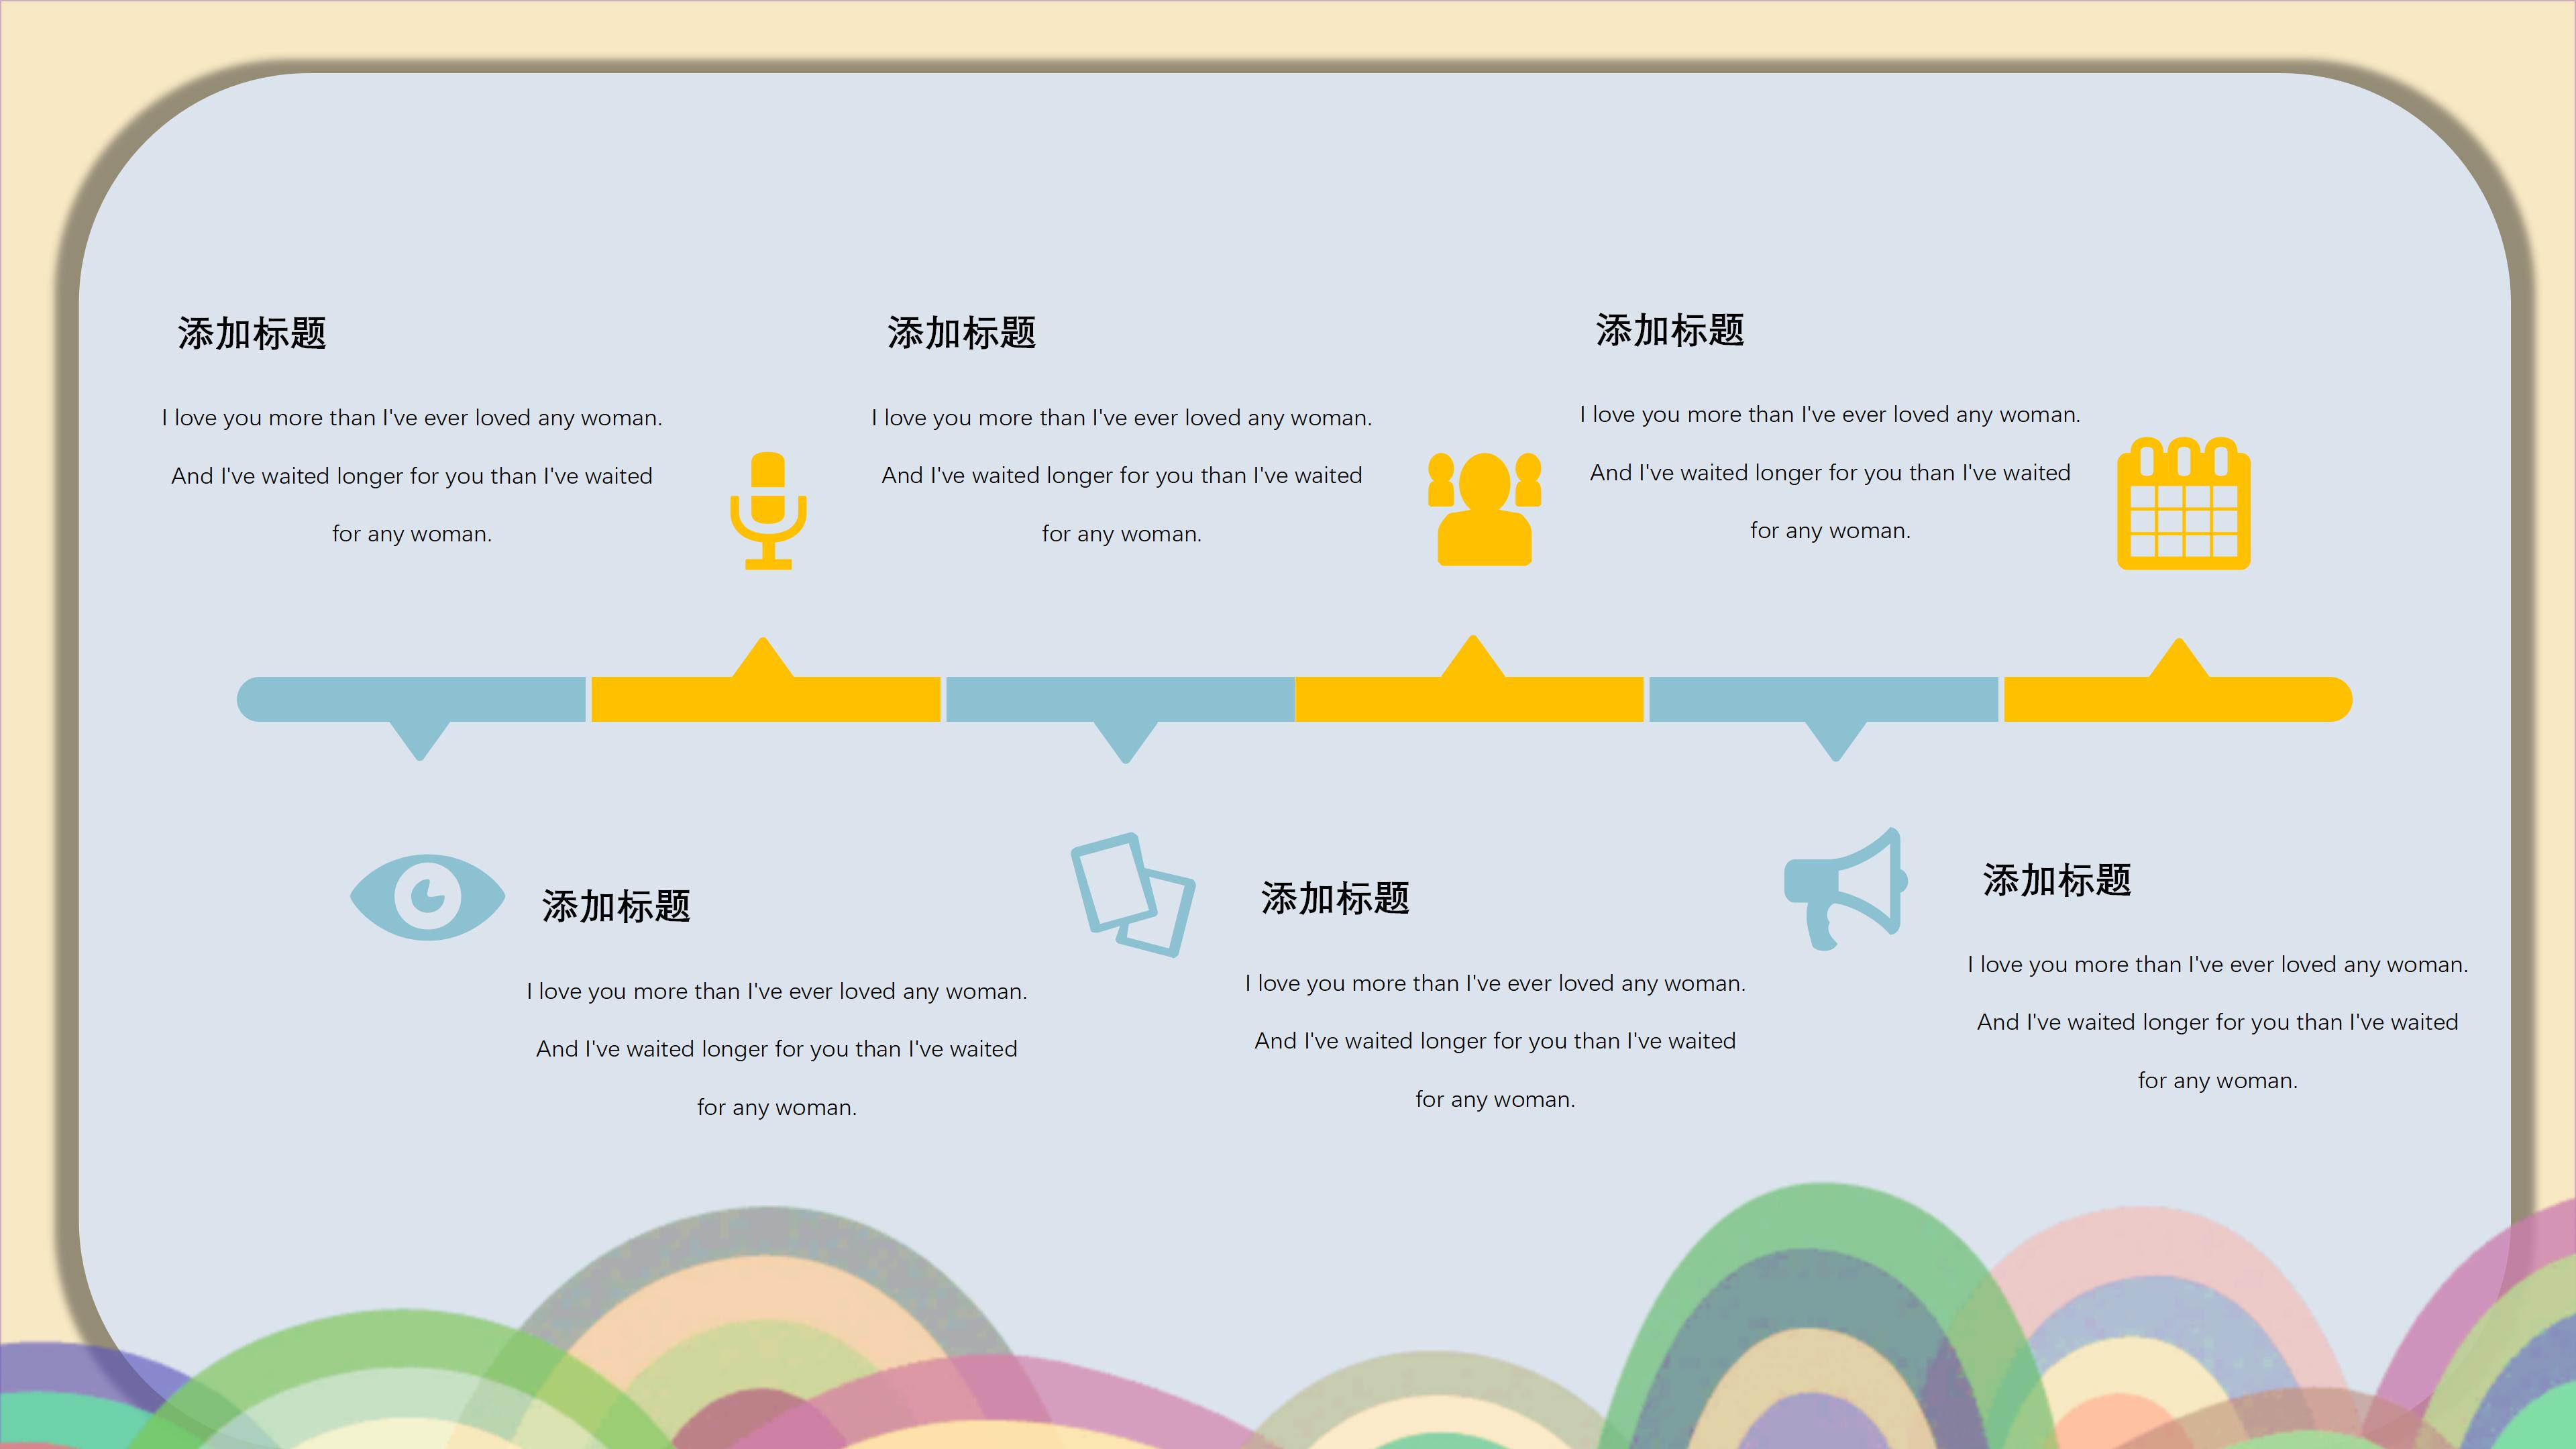Click the paragraph text under the top-left heading
Image resolution: width=2576 pixels, height=1449 pixels.
[412, 476]
